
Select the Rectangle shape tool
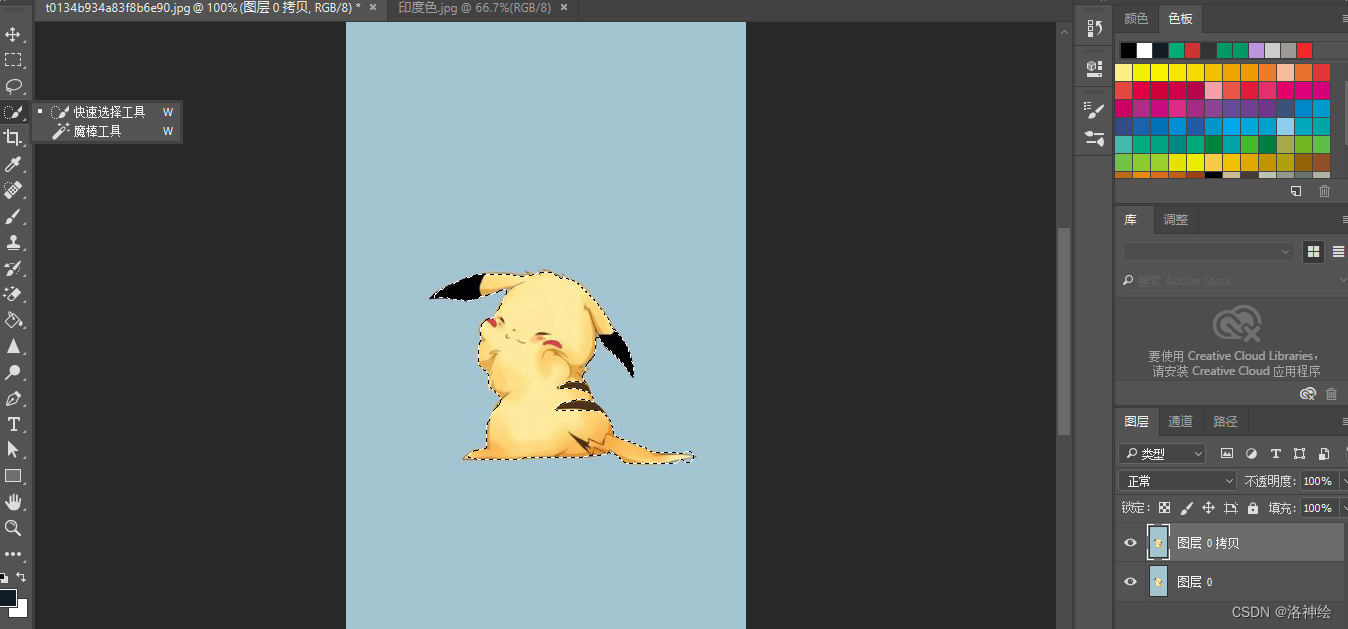point(13,476)
